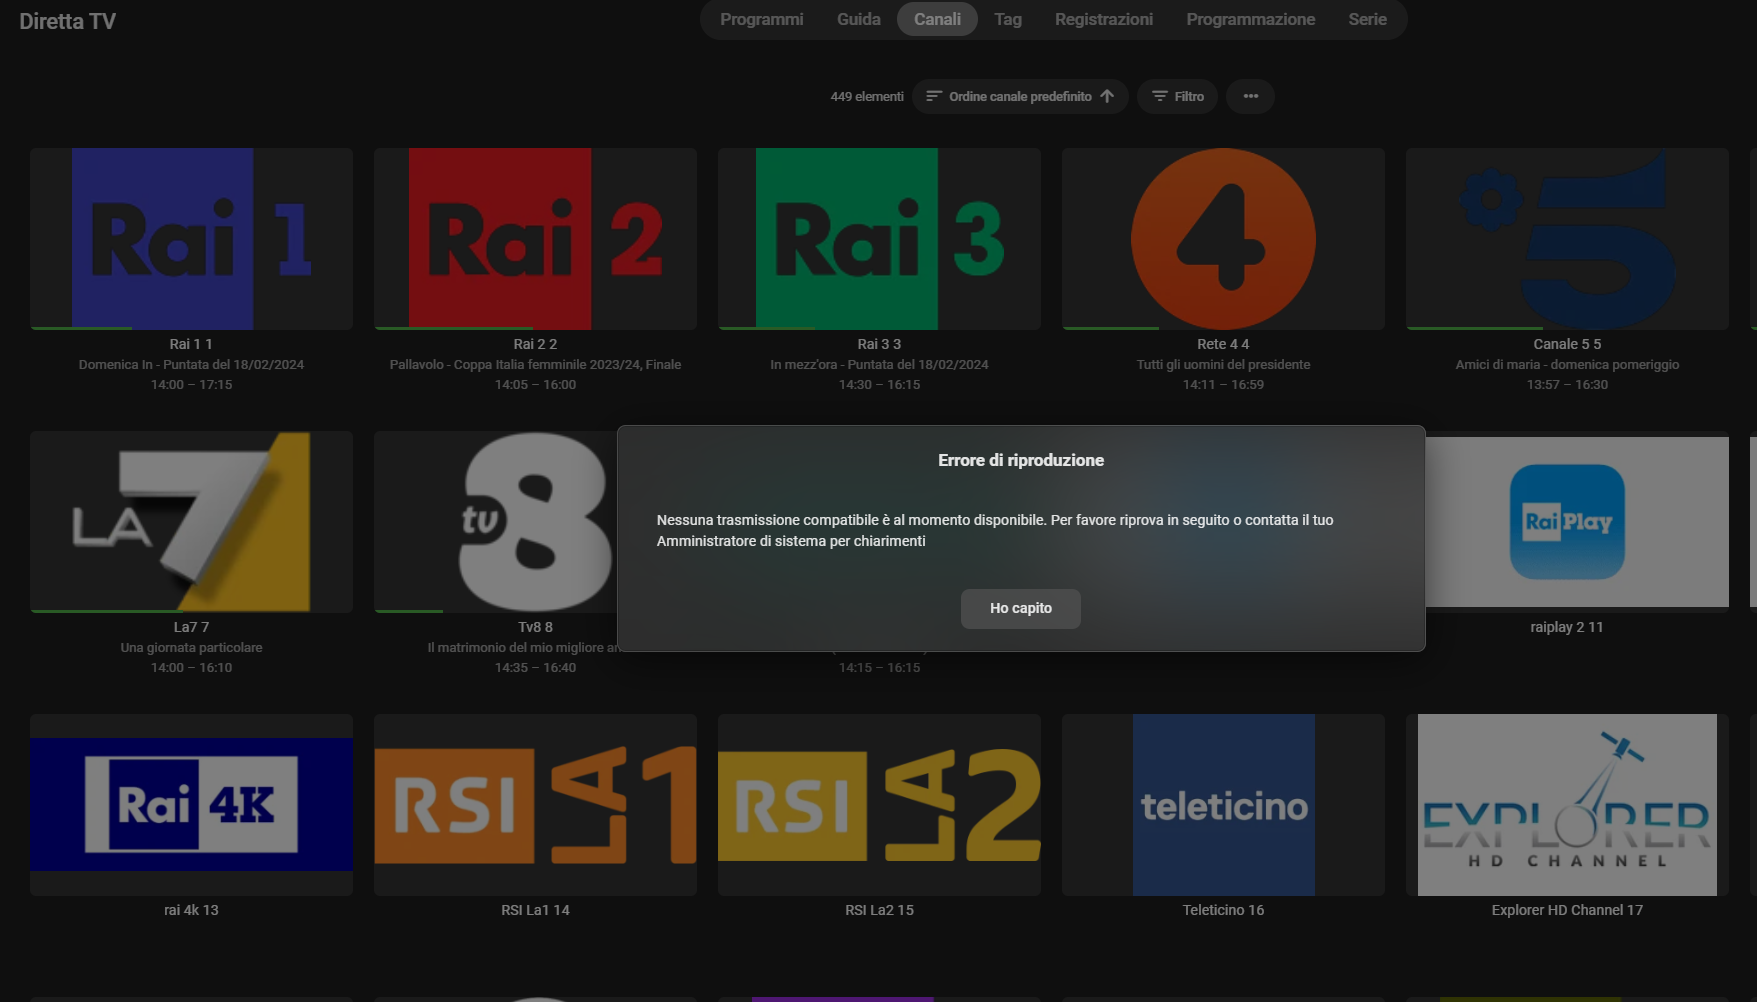The width and height of the screenshot is (1757, 1002).
Task: Open the Guida tab
Action: (859, 19)
